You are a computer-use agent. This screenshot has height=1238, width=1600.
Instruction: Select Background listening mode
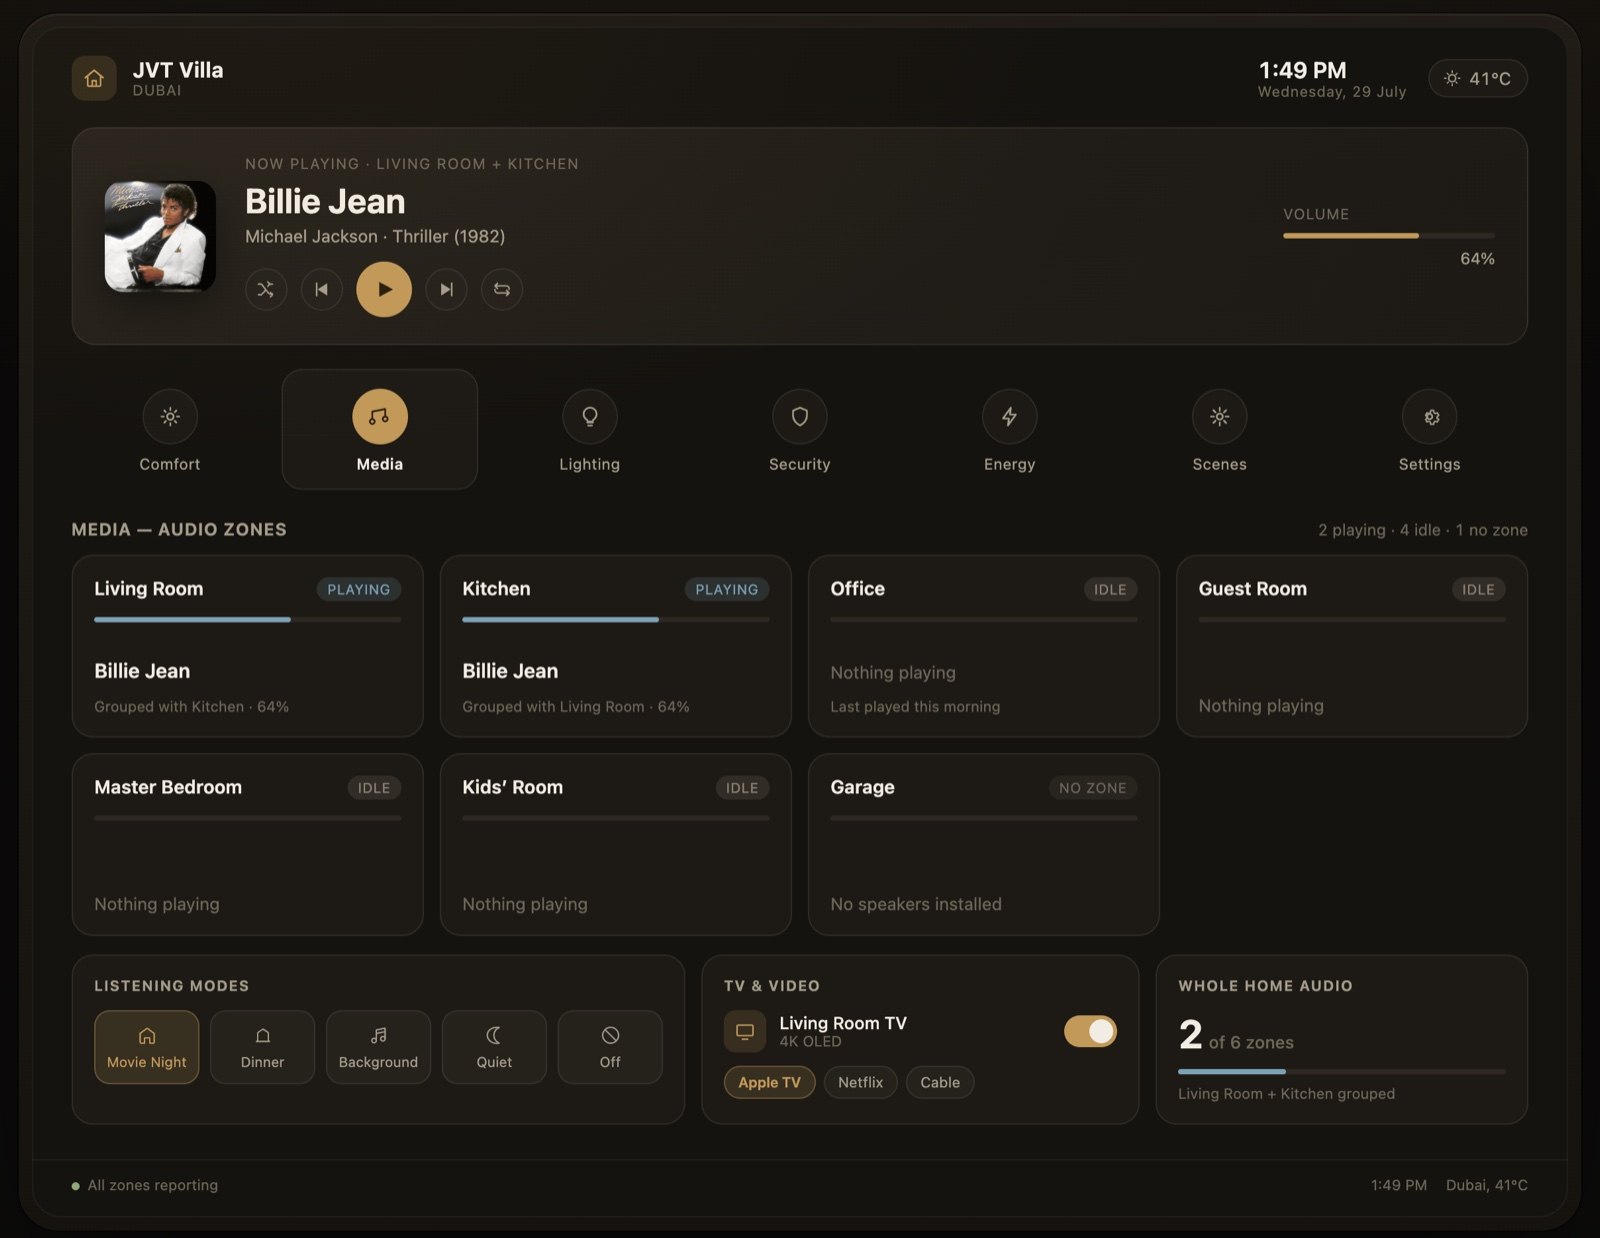click(x=379, y=1047)
